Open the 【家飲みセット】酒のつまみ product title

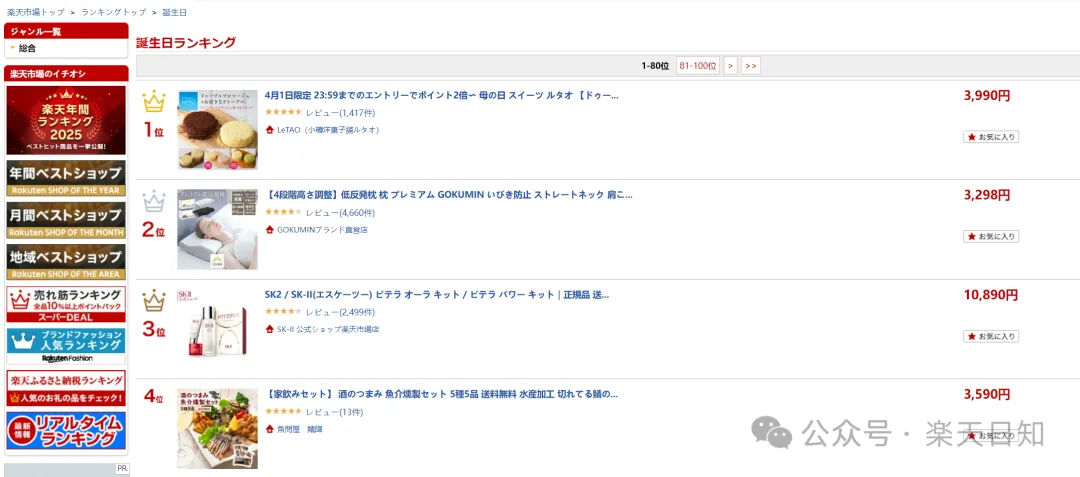click(x=442, y=394)
